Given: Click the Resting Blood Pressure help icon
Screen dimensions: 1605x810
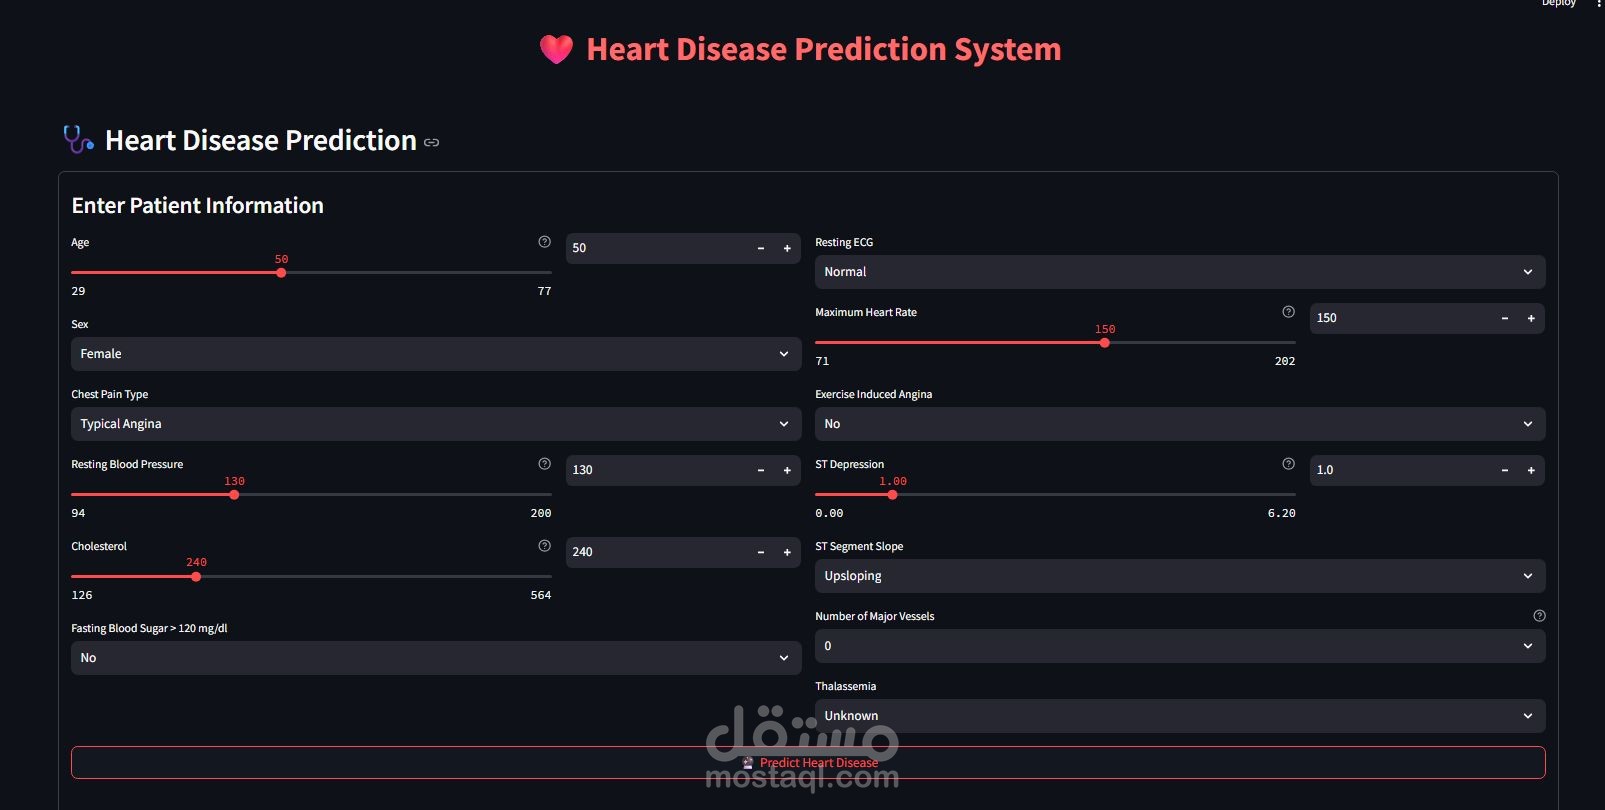Looking at the screenshot, I should point(544,464).
